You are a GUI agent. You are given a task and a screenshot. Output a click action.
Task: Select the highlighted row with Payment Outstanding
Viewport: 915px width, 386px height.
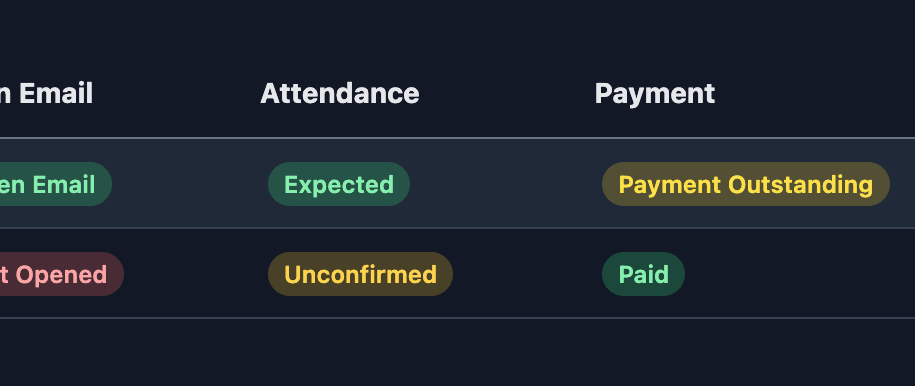click(458, 183)
